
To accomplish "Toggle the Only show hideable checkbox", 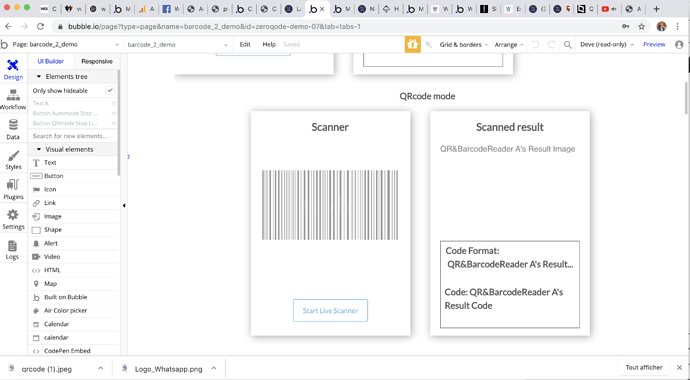I will coord(110,90).
